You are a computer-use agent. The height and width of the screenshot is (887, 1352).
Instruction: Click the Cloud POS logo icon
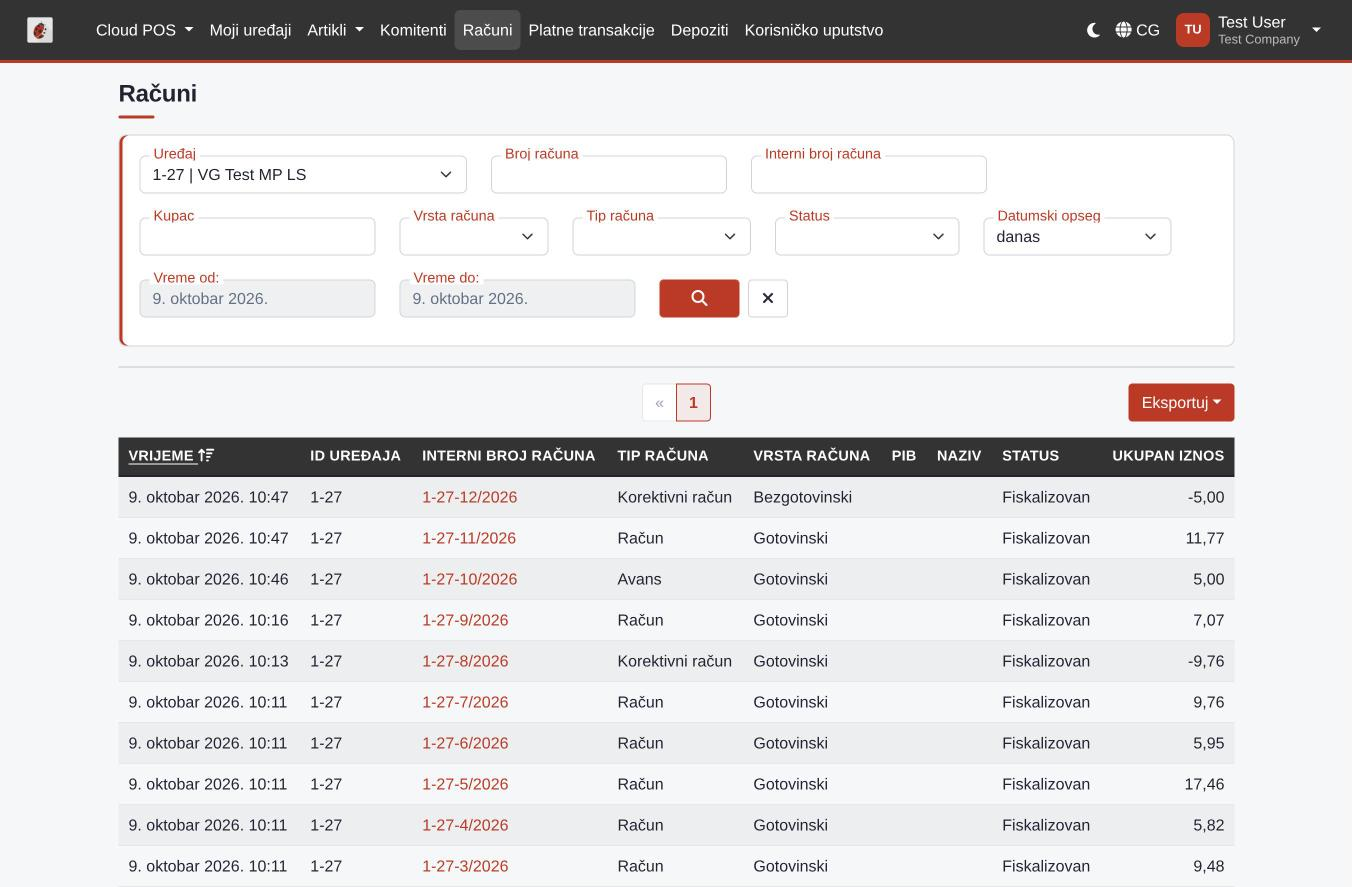(x=40, y=30)
